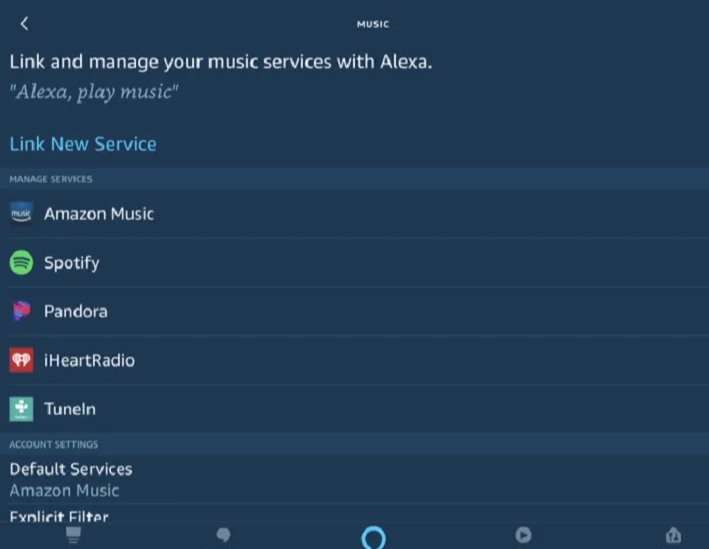Open the Devices tab in bottom bar
Viewport: 709px width, 549px height.
click(x=674, y=535)
